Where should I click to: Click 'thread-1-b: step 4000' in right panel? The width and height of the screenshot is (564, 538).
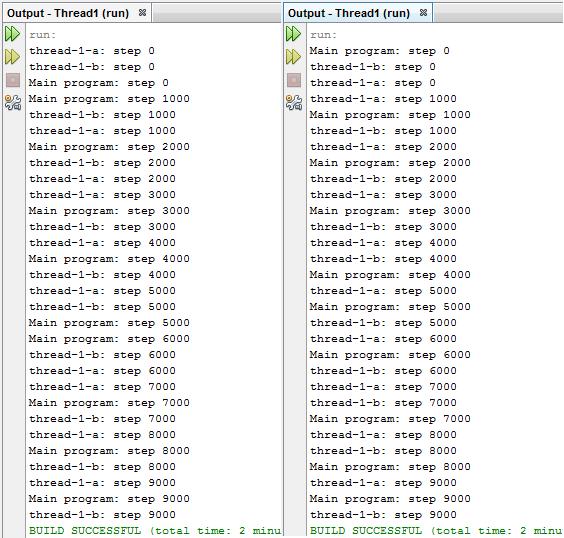coord(383,259)
